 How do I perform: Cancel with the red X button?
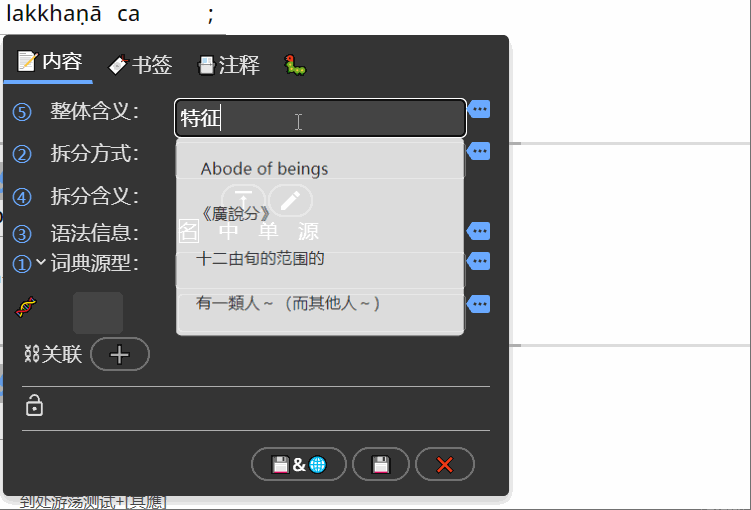(x=445, y=464)
